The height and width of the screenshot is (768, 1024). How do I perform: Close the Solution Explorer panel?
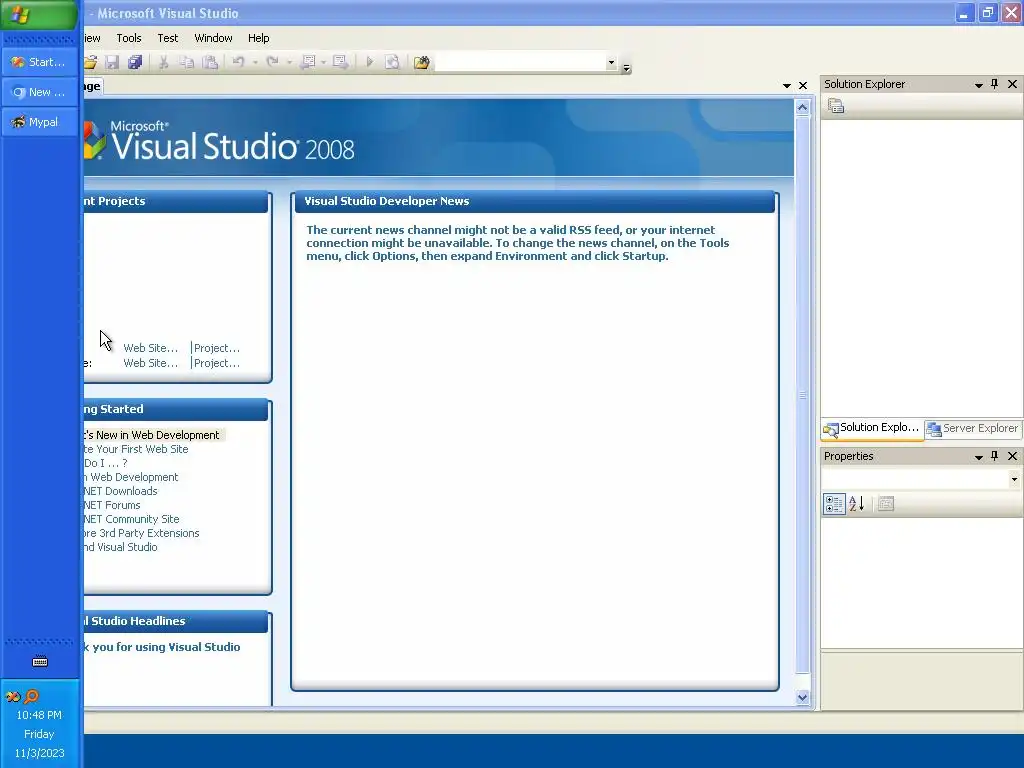coord(1012,84)
